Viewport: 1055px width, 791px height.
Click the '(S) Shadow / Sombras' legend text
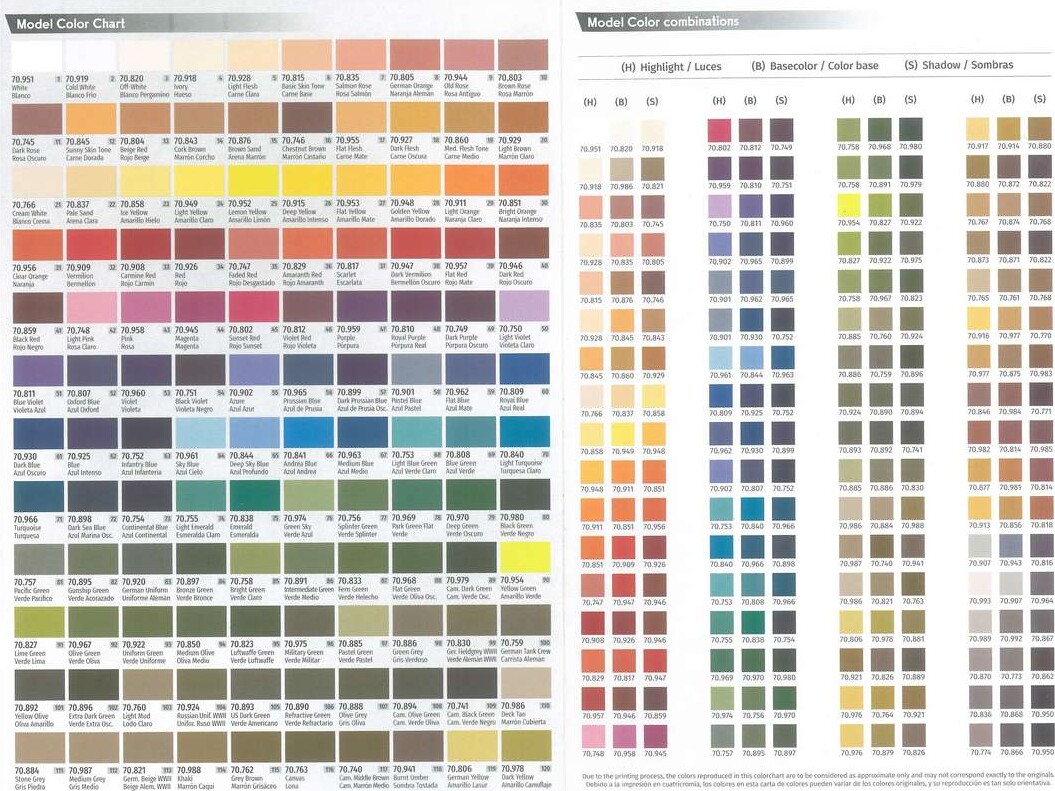click(959, 65)
